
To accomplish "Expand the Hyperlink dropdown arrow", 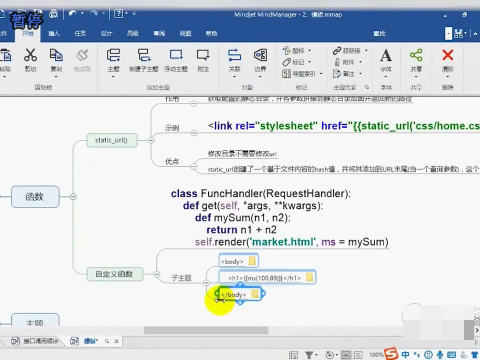I will (366, 51).
